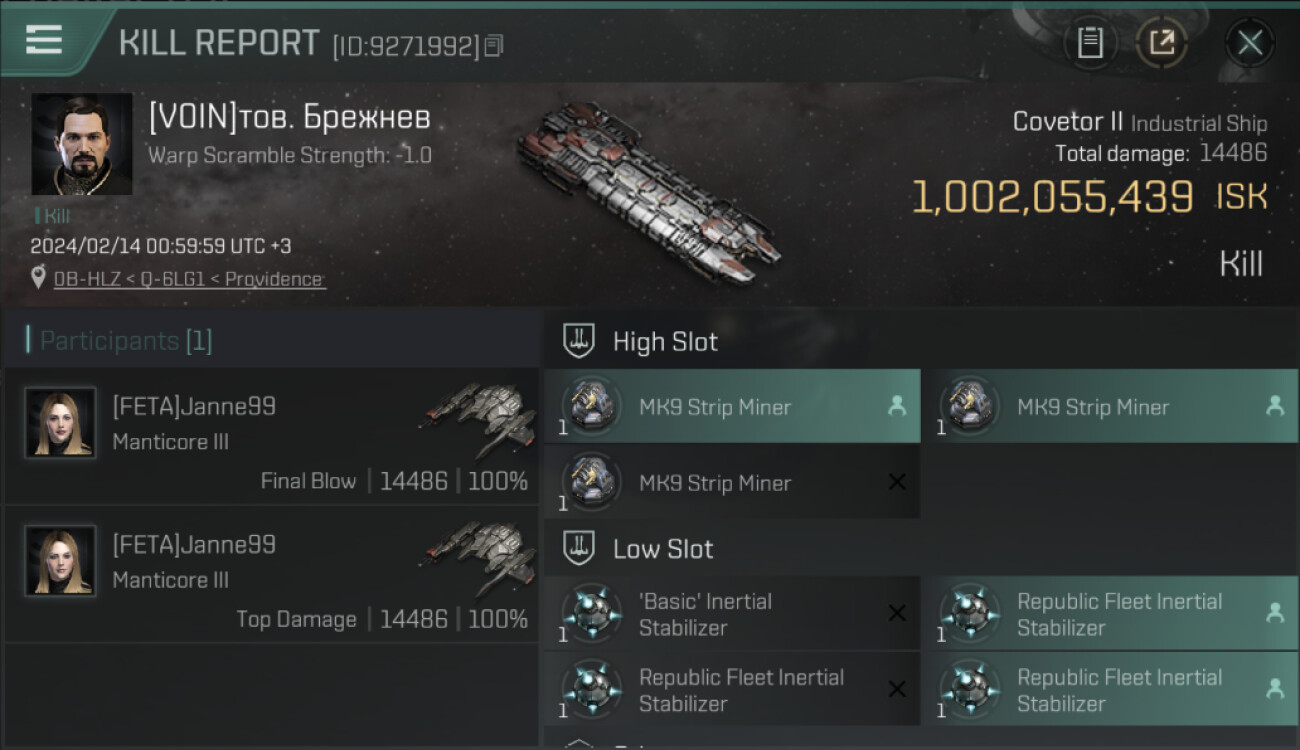Click the Kill label under ISK value
The width and height of the screenshot is (1300, 750).
(1241, 264)
